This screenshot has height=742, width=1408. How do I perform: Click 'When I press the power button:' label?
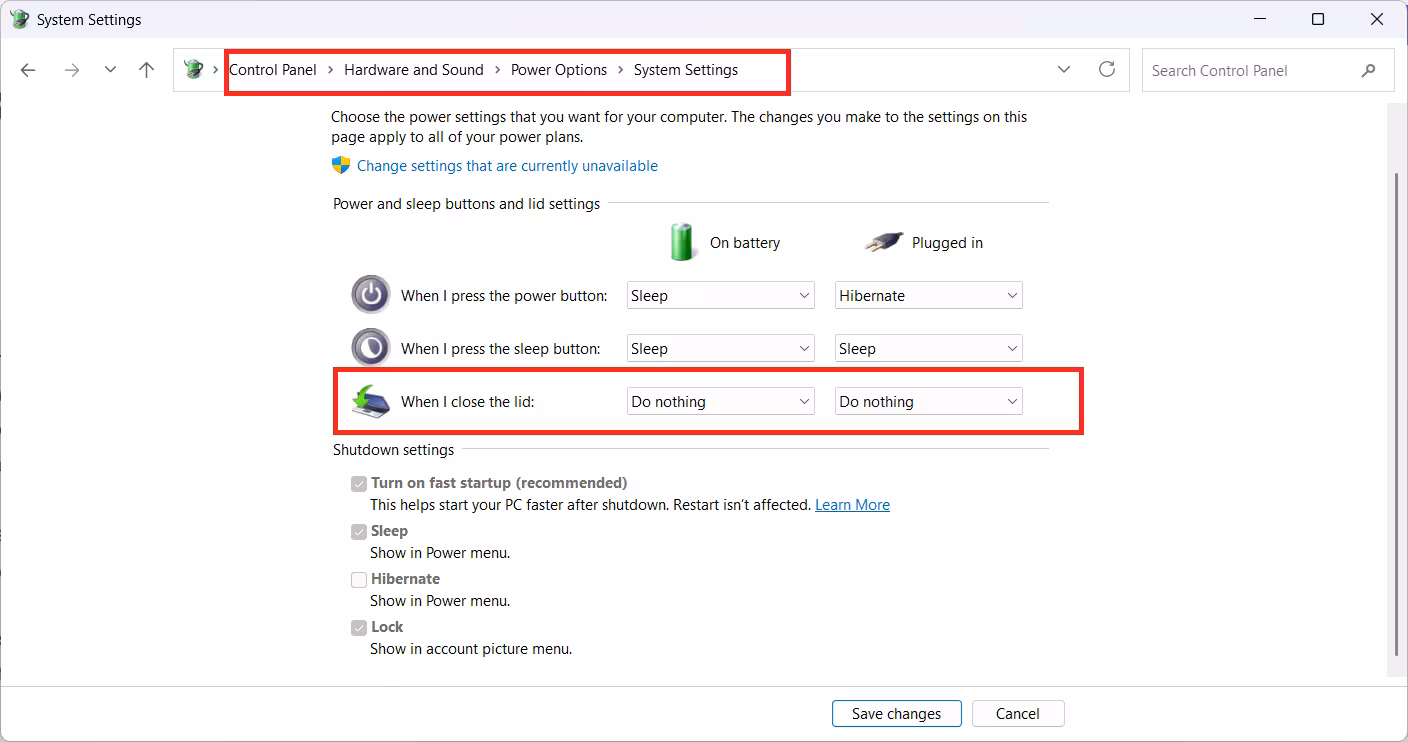click(504, 296)
